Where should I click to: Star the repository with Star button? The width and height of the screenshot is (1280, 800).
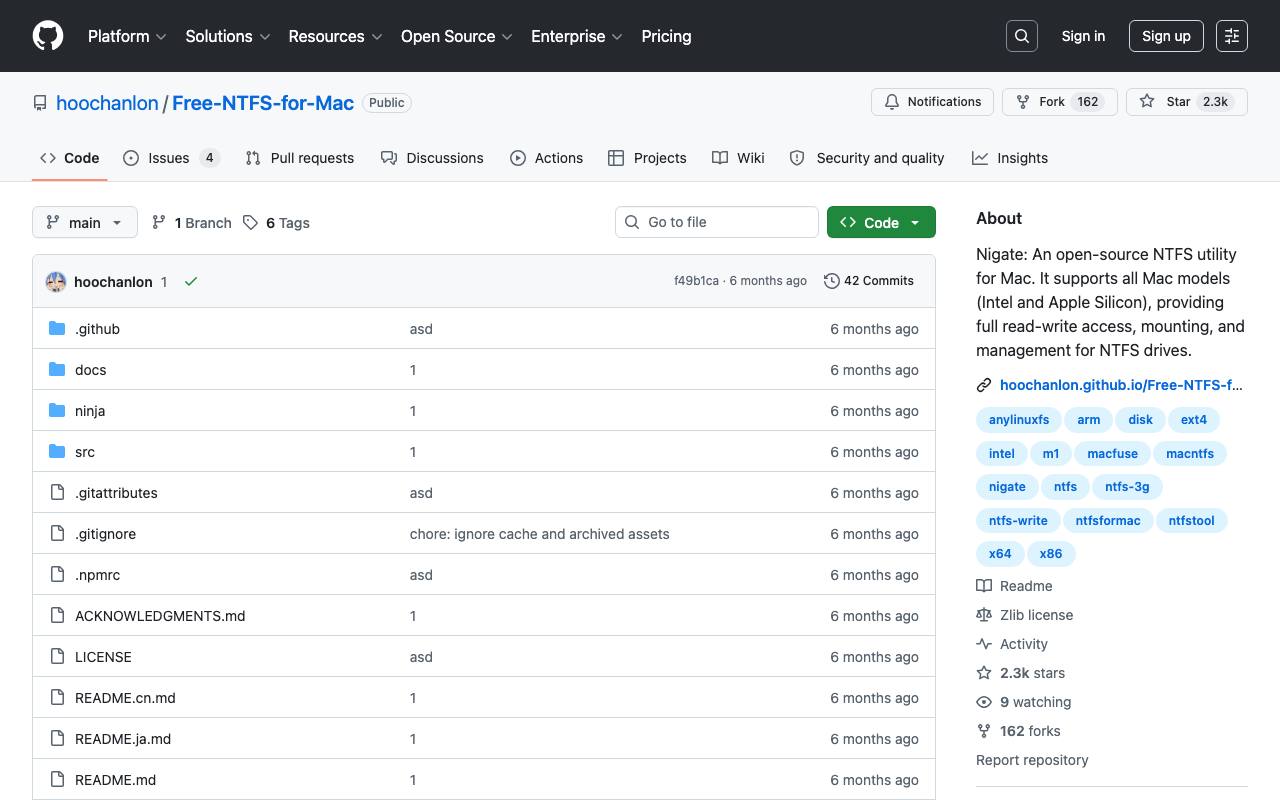(1186, 102)
